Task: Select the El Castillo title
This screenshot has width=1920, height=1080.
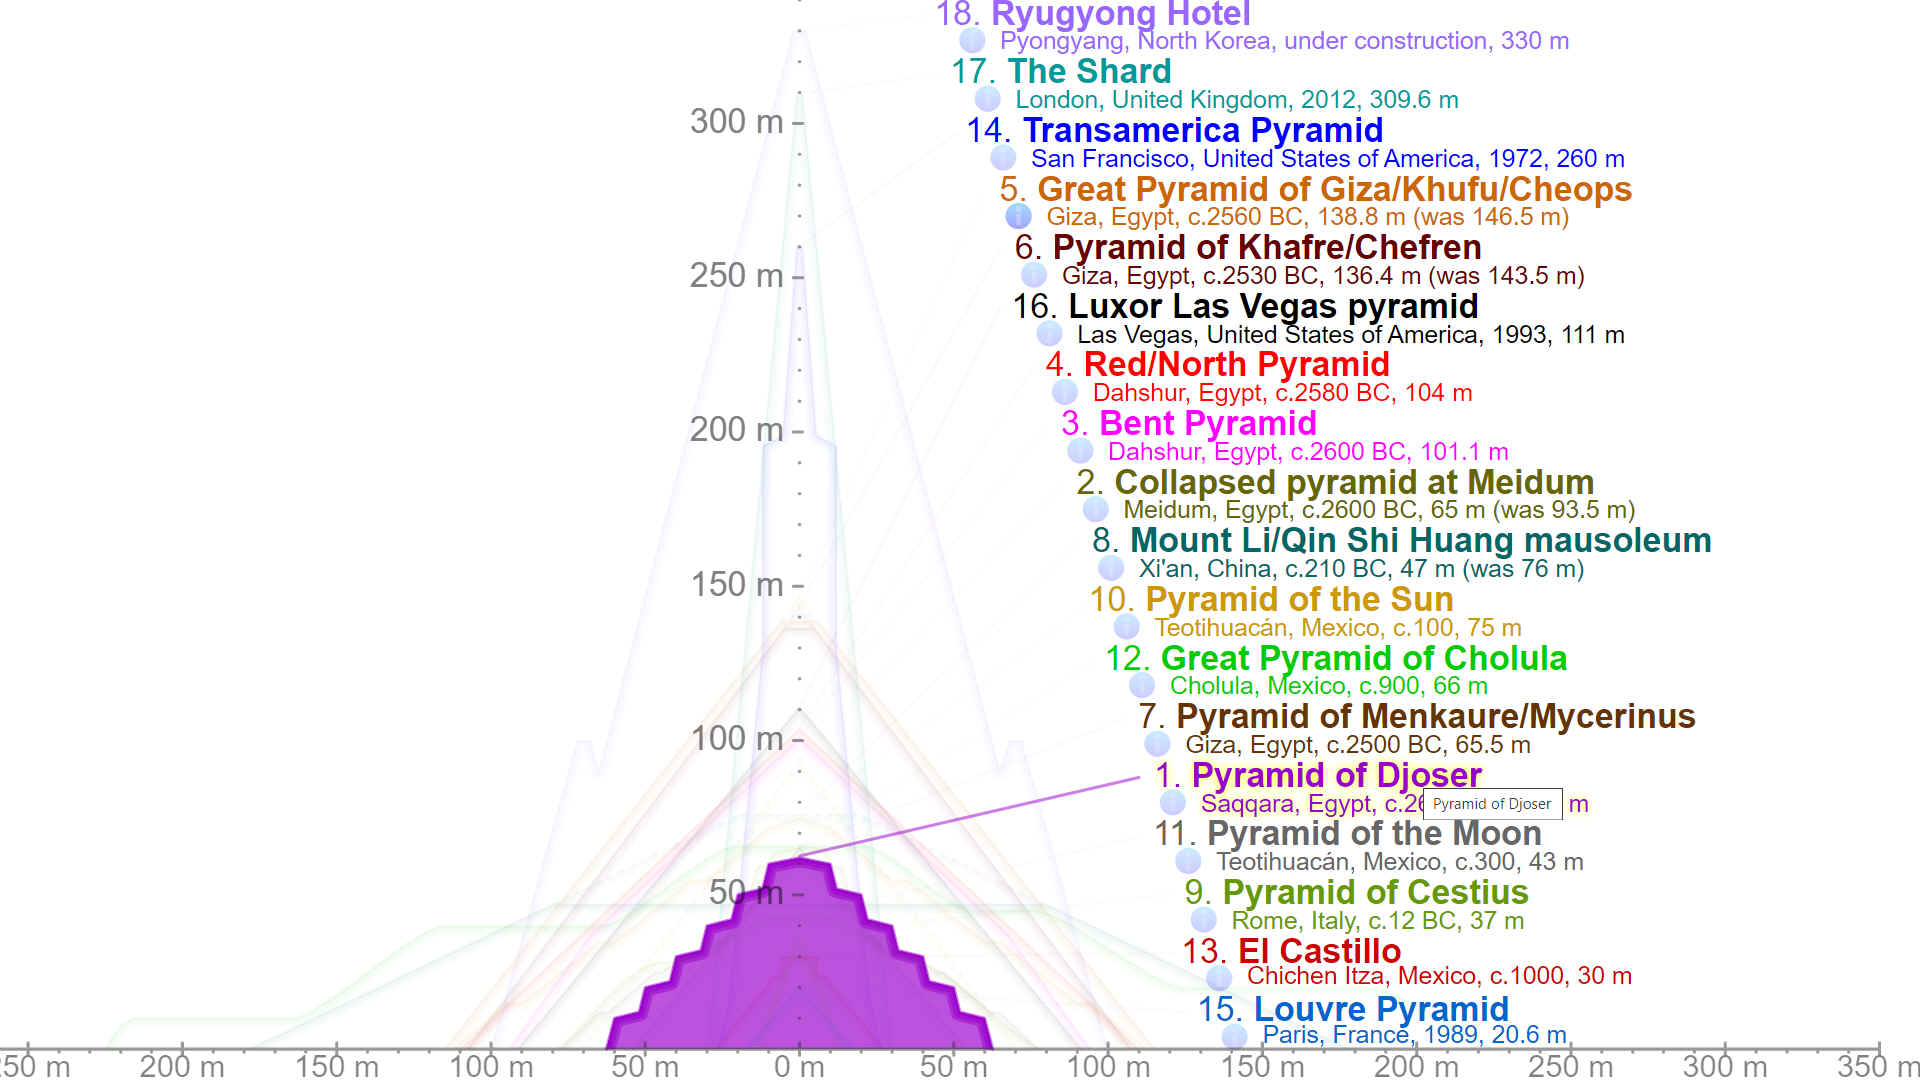Action: point(1319,950)
